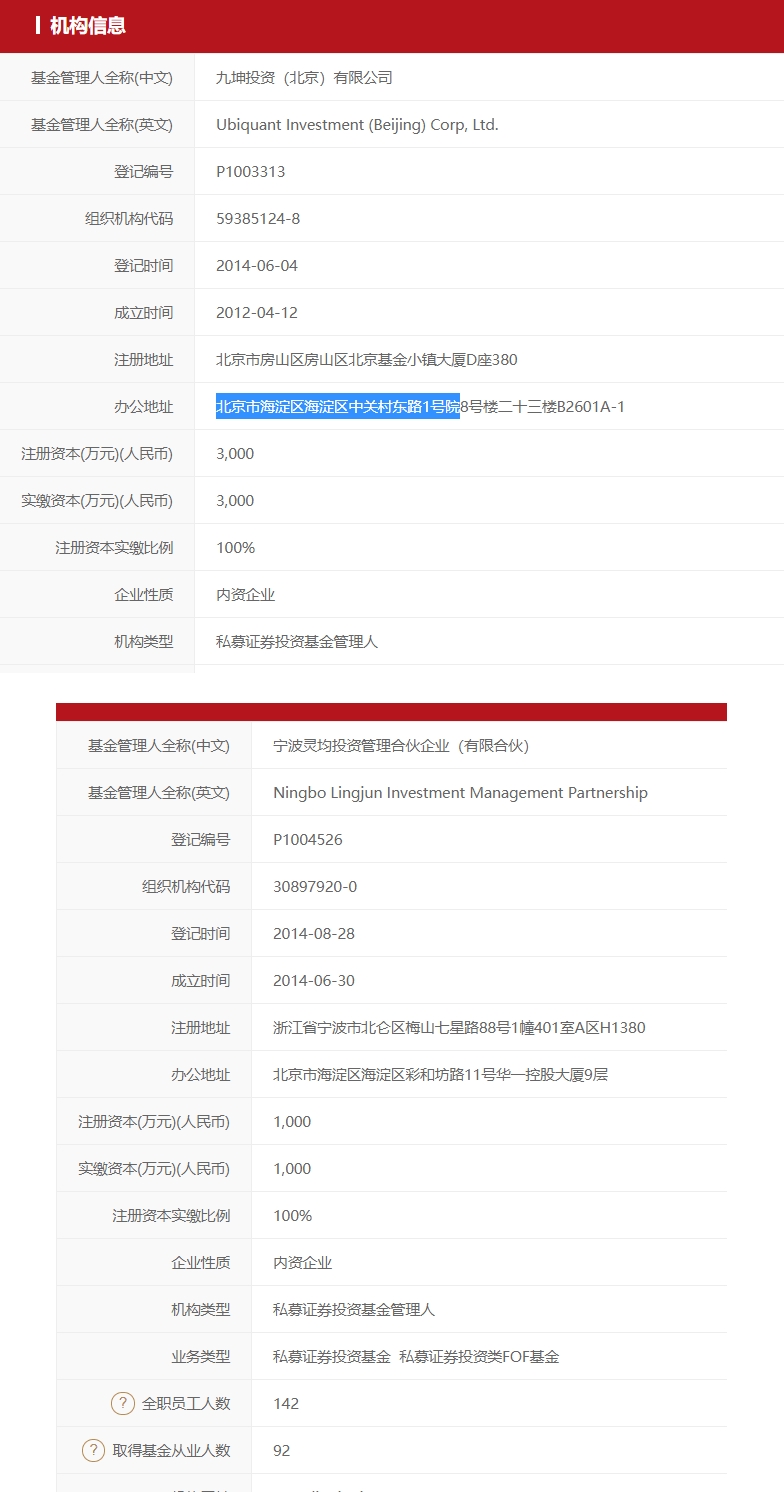Click registered capital value 3,000 beside 注册资本(万元)
Viewport: 784px width, 1492px height.
pos(235,453)
